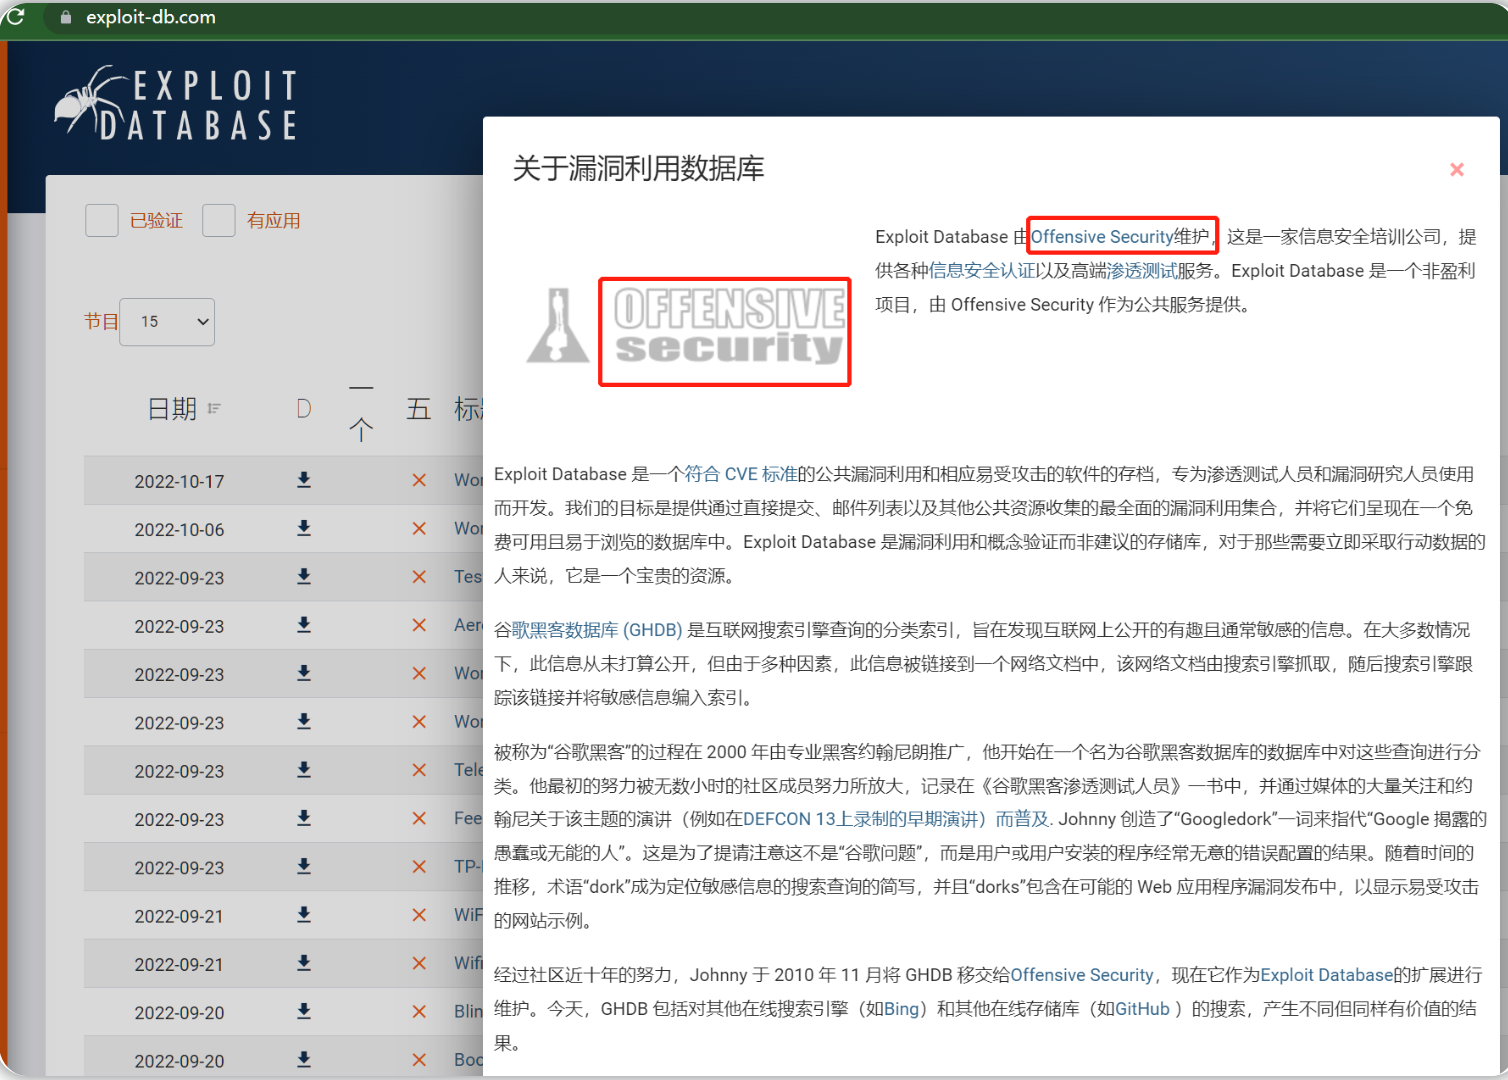Click the padlock icon beside exploit-db.com
1508x1080 pixels.
[66, 17]
